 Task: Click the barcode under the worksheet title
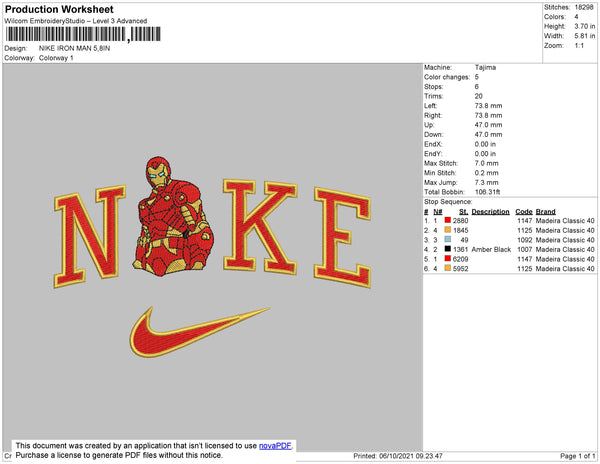pyautogui.click(x=83, y=34)
